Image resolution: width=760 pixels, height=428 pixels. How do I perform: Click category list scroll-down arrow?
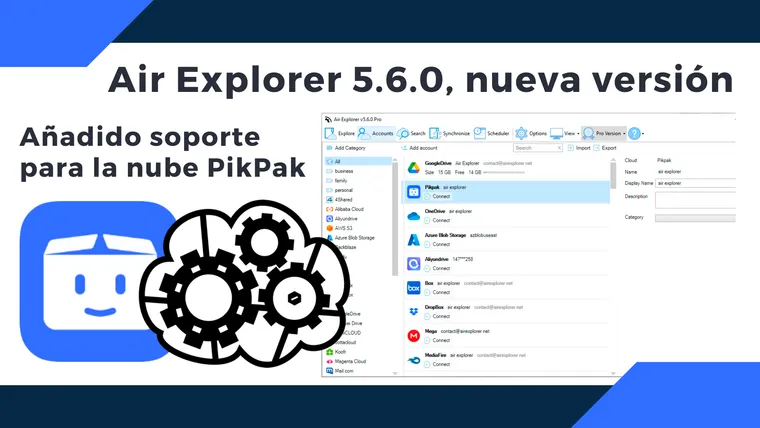395,373
